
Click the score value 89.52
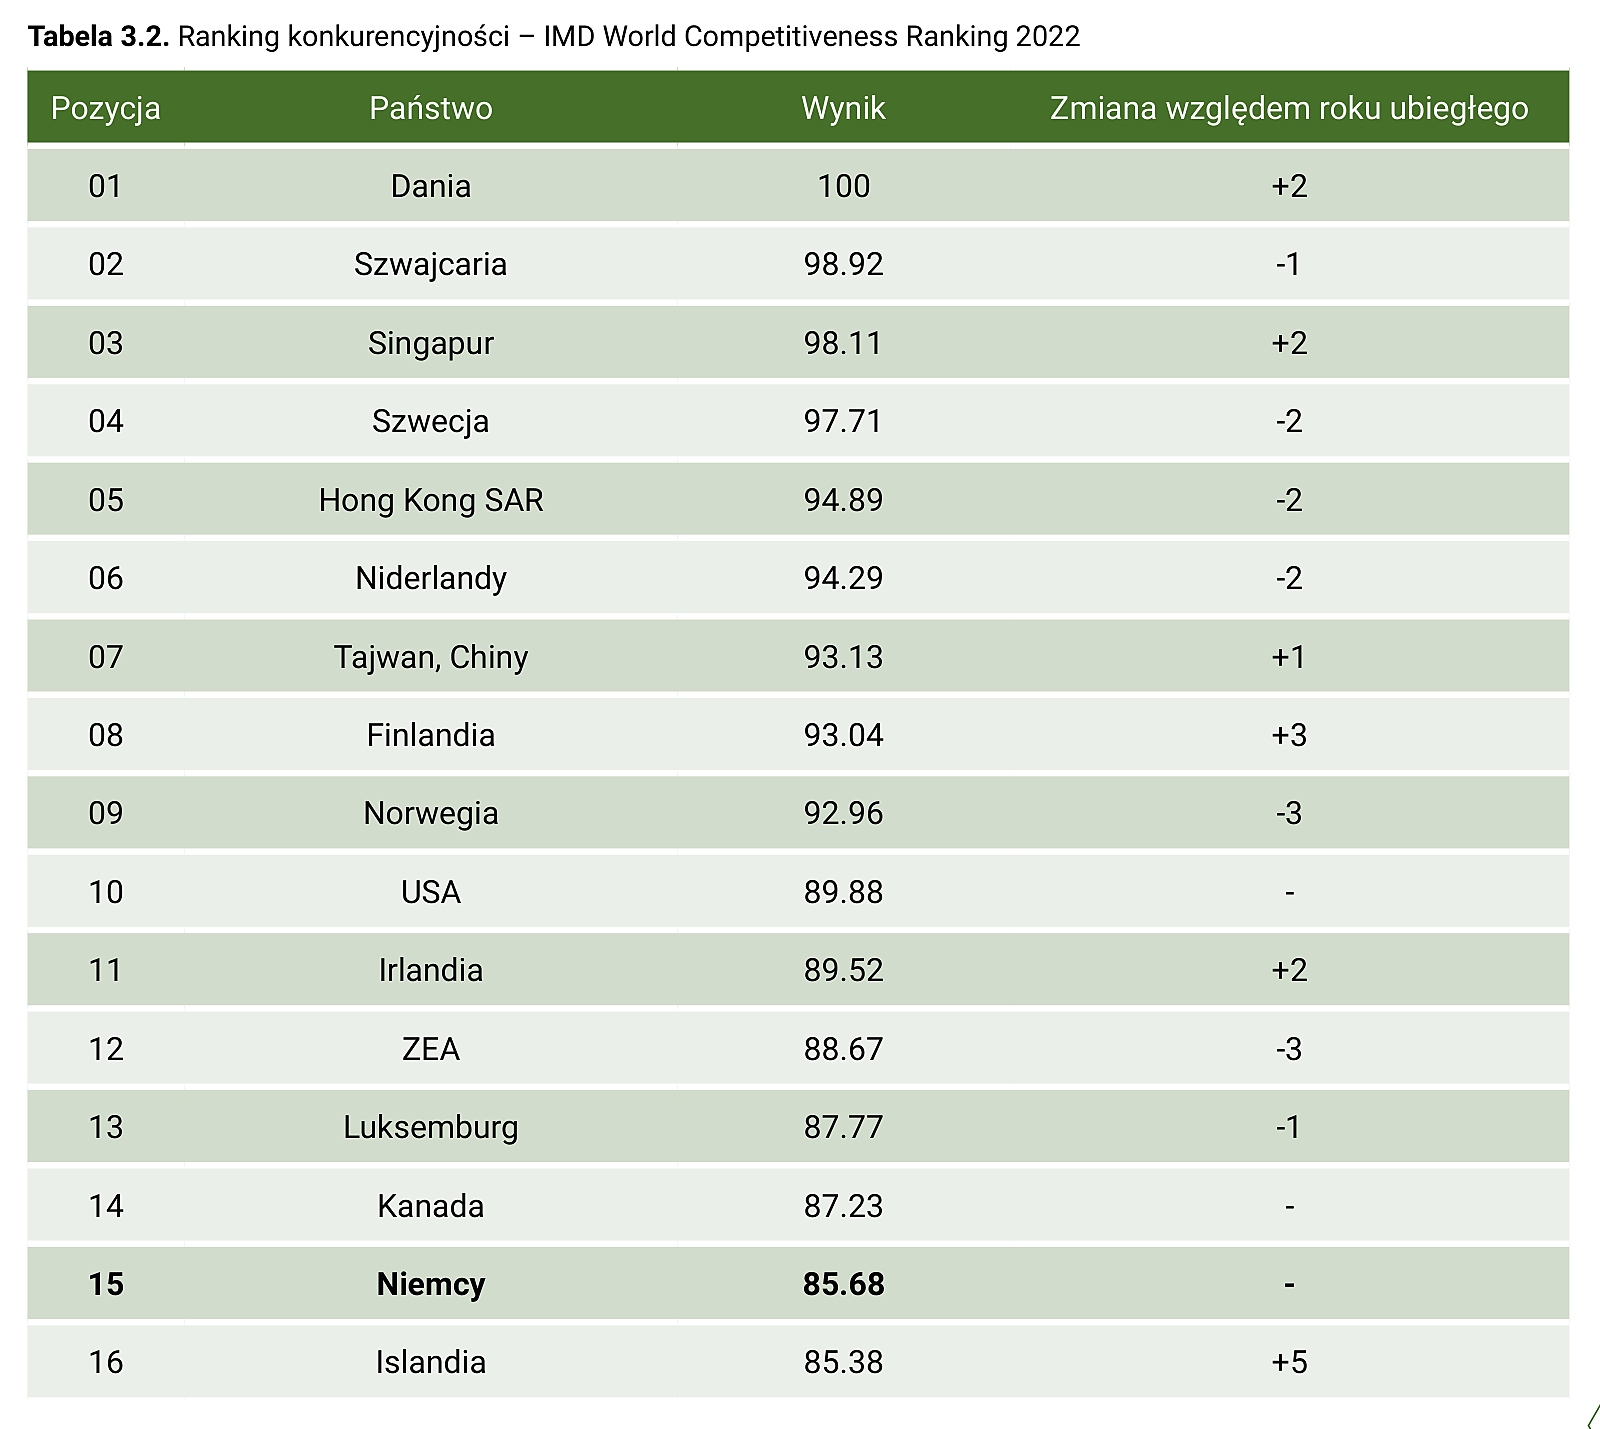click(844, 970)
